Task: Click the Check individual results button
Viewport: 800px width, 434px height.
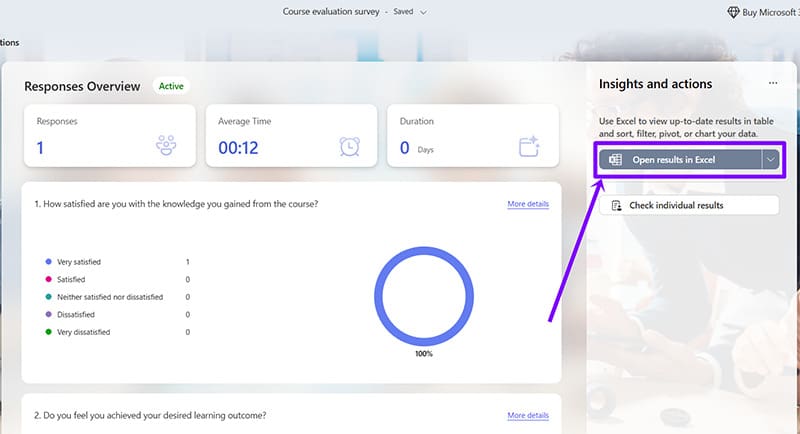Action: [x=687, y=205]
